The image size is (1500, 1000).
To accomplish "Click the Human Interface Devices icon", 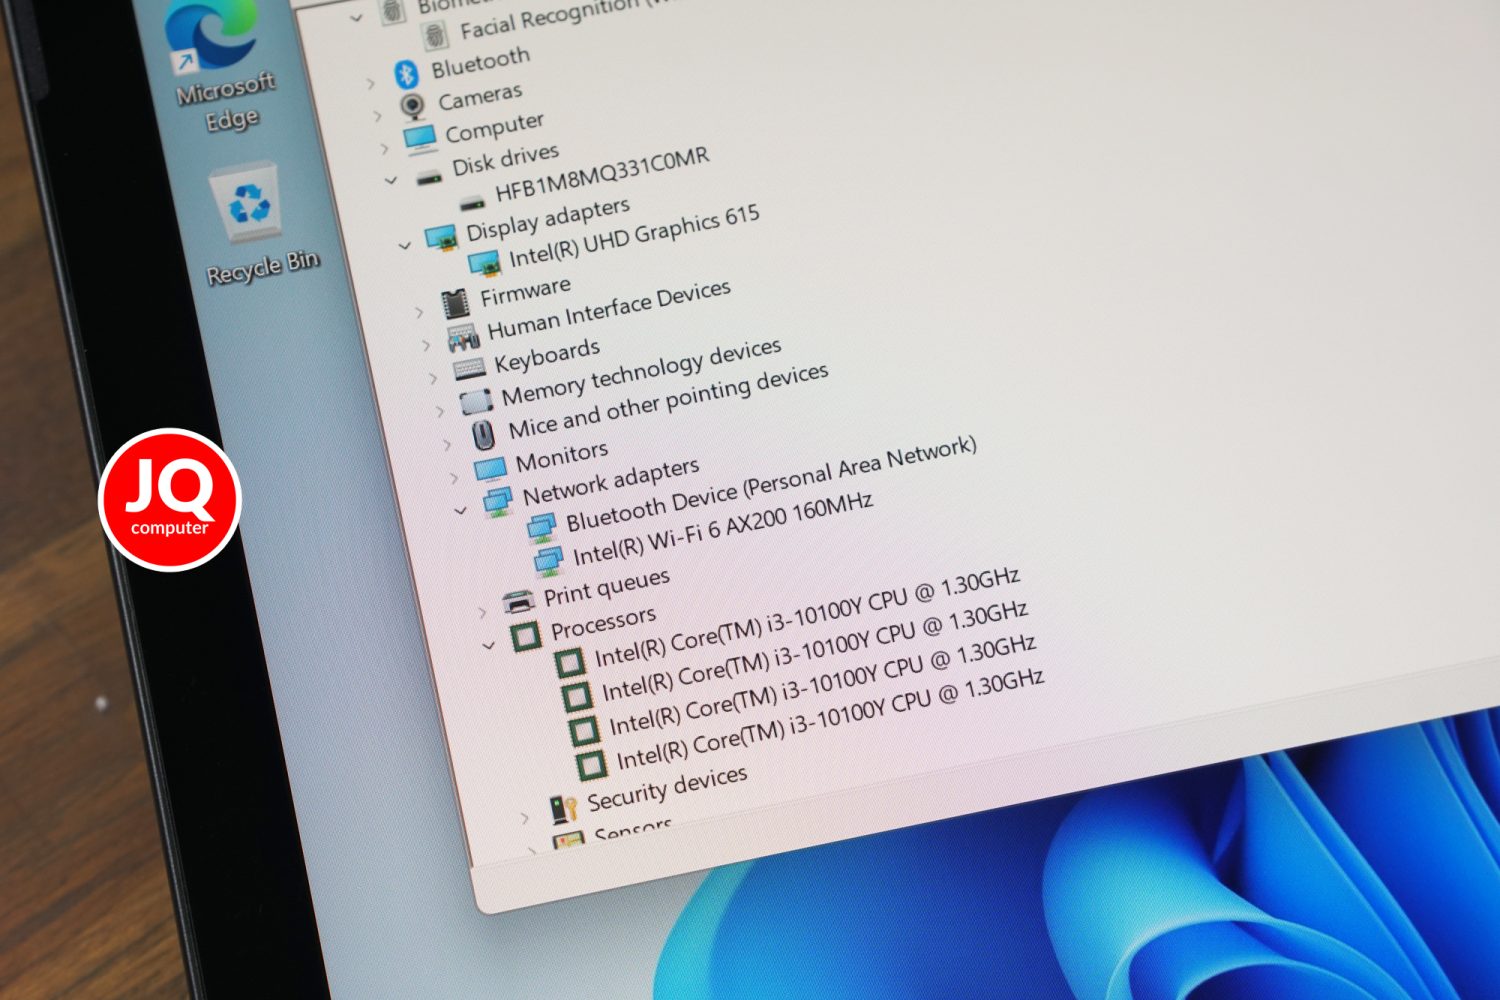I will [463, 337].
